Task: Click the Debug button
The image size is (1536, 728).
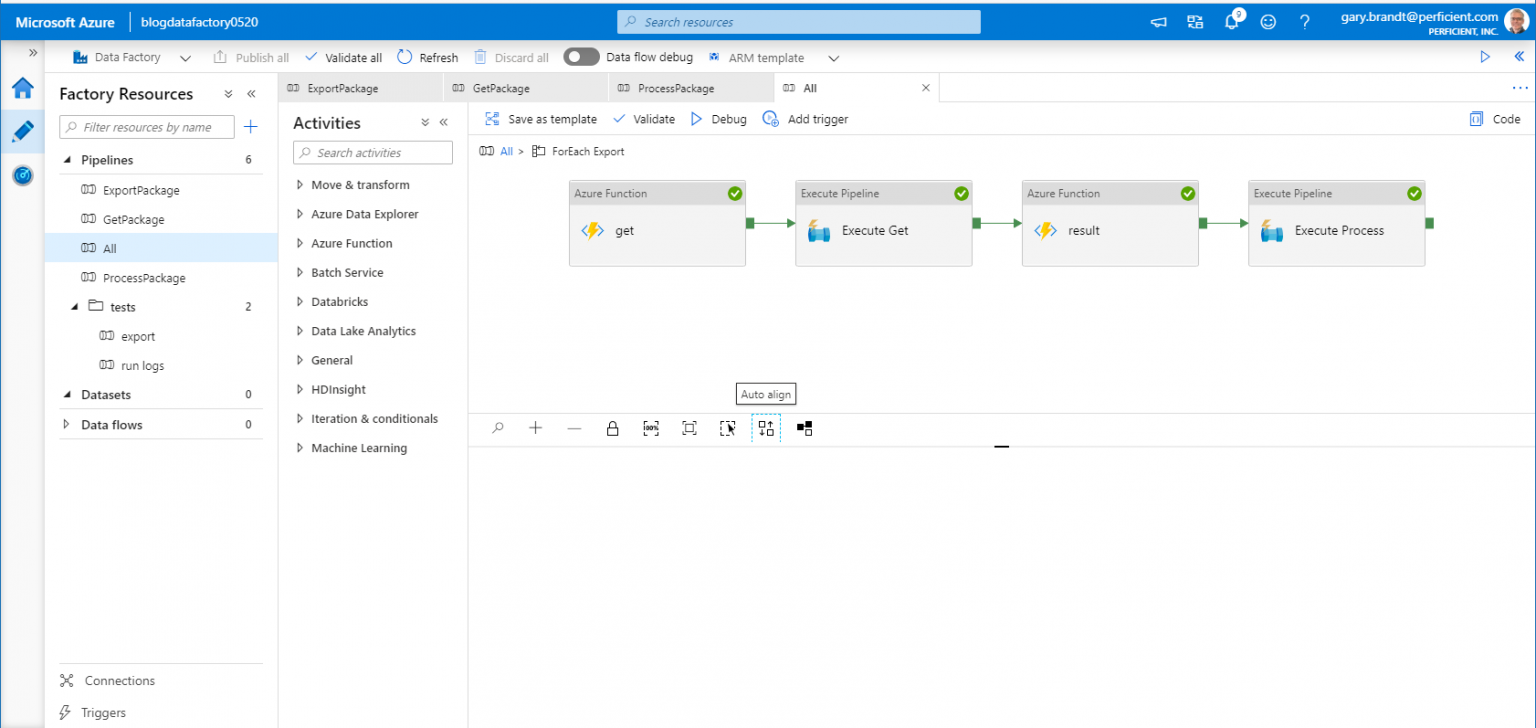Action: point(718,119)
